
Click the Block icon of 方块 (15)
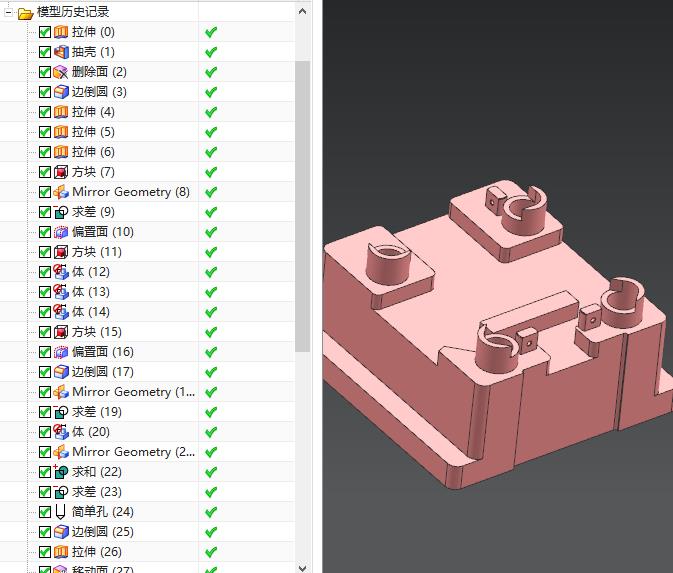point(61,332)
